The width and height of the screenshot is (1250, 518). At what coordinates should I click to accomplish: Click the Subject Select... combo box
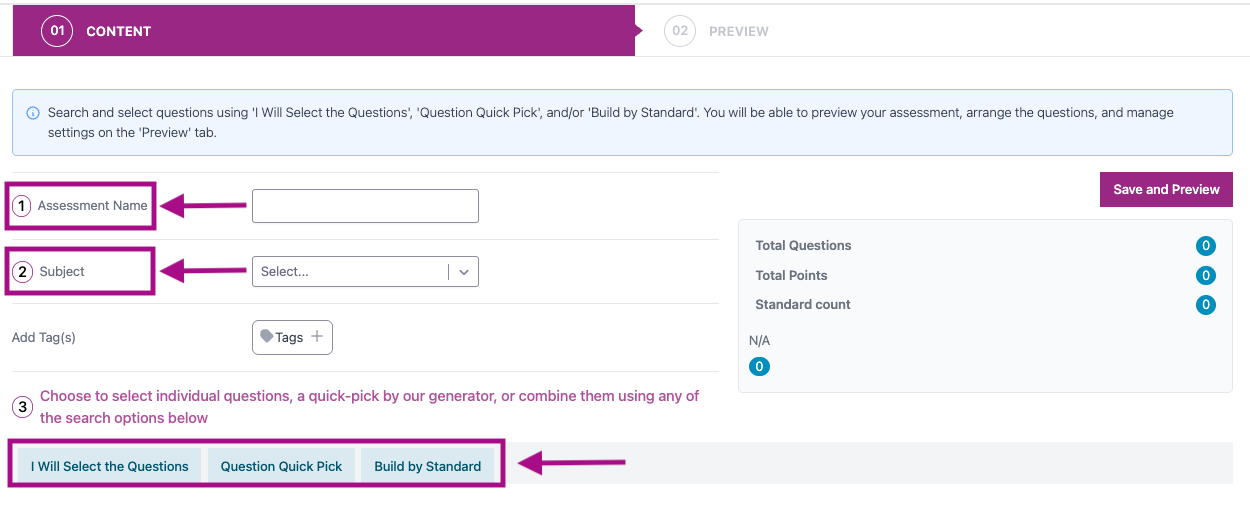pos(350,272)
